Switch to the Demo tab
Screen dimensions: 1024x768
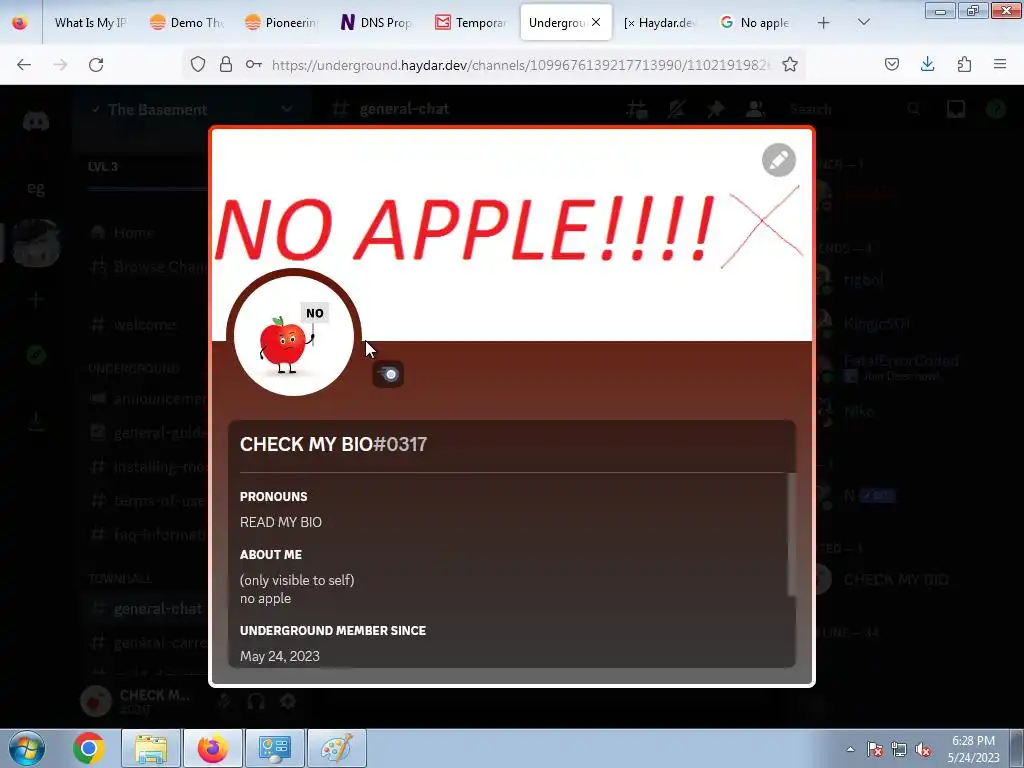coord(187,23)
